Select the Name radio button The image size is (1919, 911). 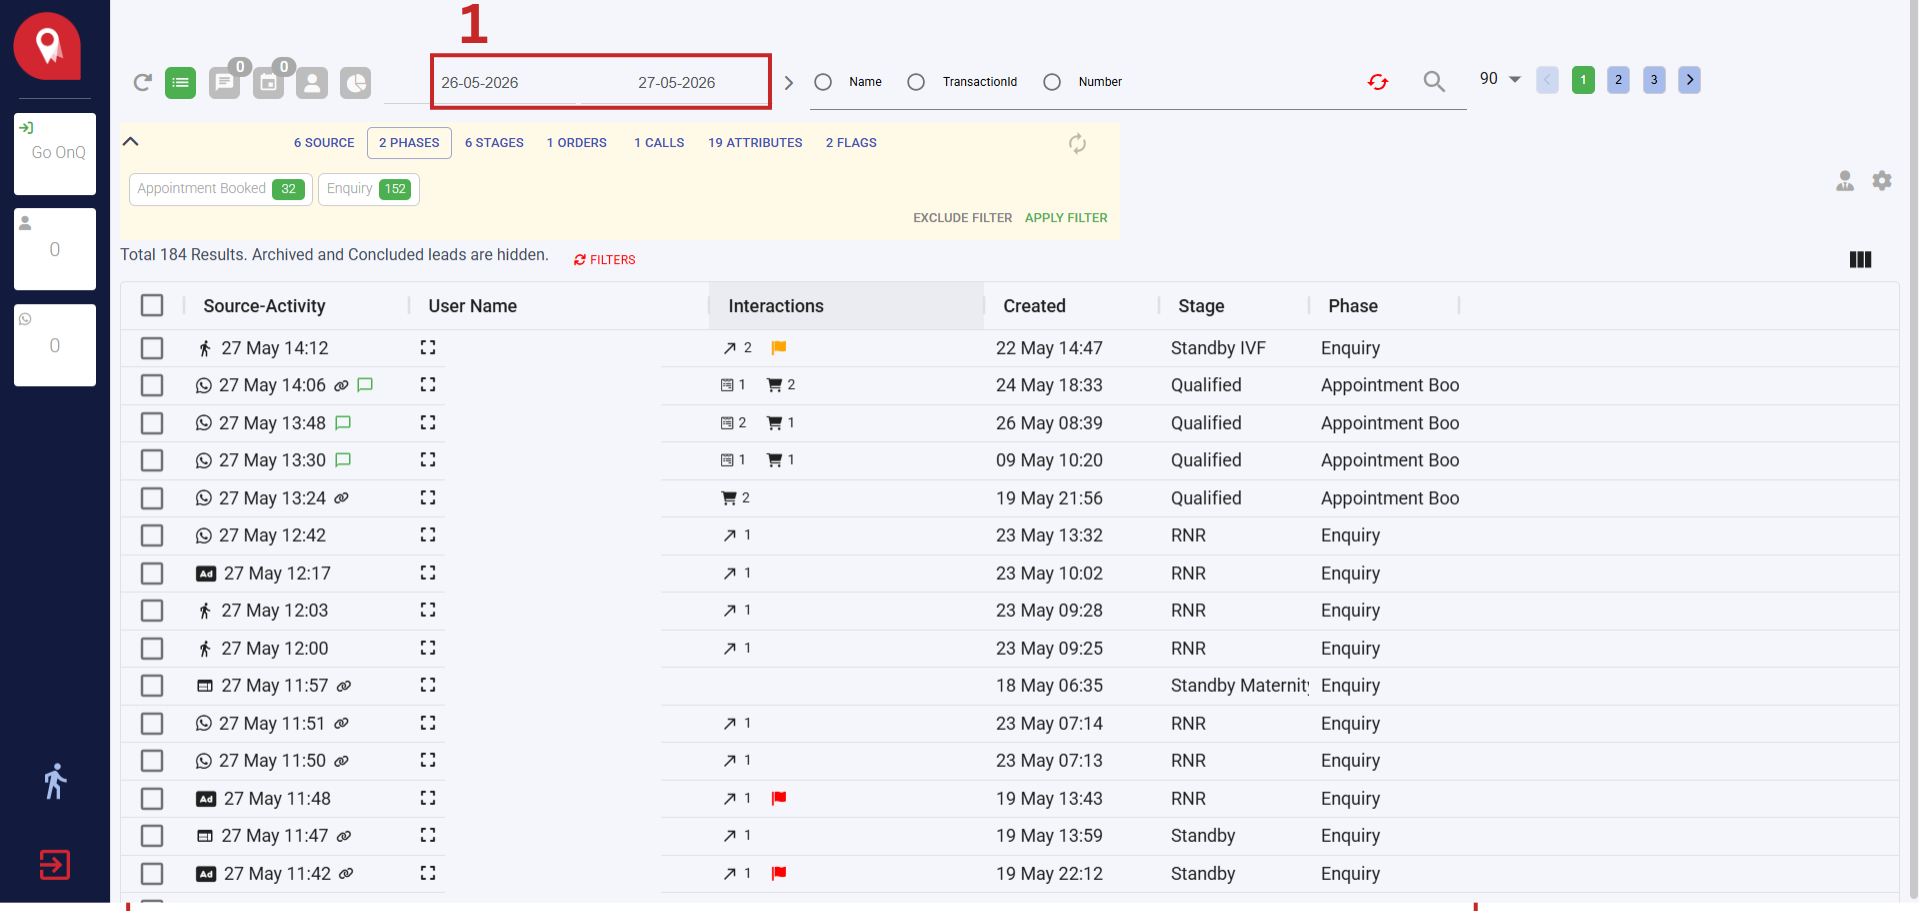(823, 82)
